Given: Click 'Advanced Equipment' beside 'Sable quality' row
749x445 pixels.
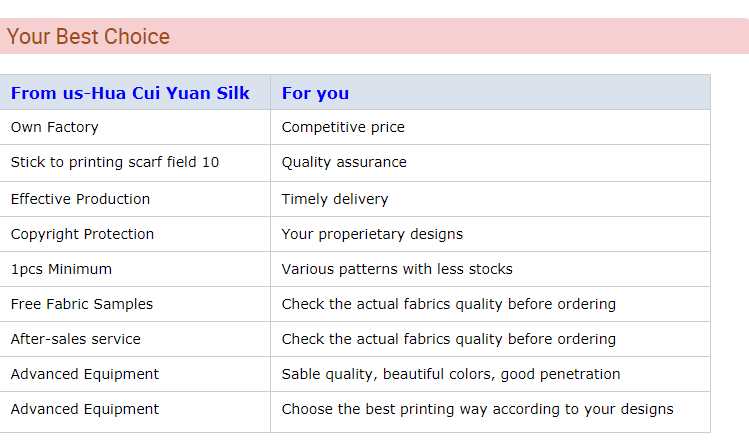Looking at the screenshot, I should click(85, 374).
